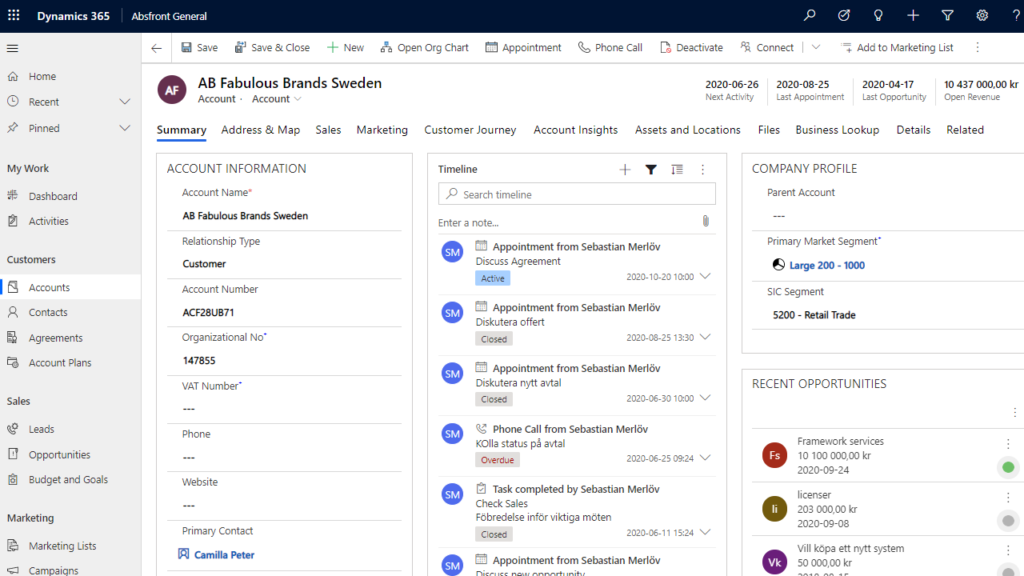Attach a file with the paperclip icon
The width and height of the screenshot is (1024, 576).
tap(706, 221)
